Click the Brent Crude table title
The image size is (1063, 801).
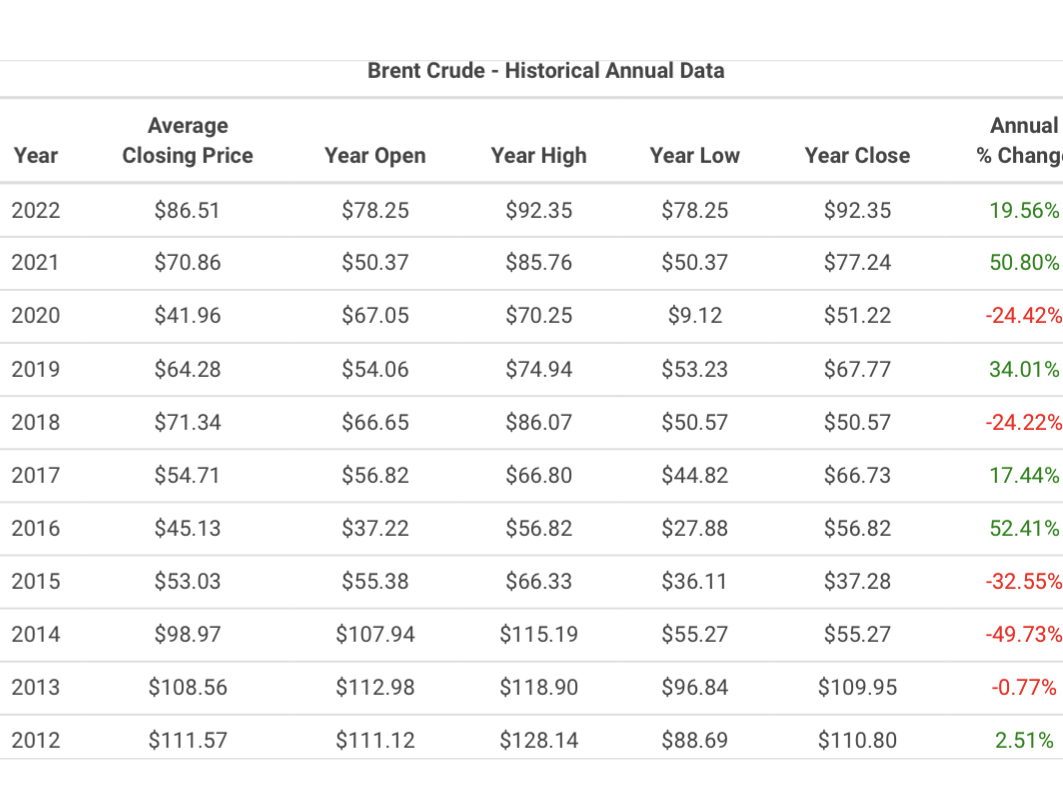(x=546, y=70)
